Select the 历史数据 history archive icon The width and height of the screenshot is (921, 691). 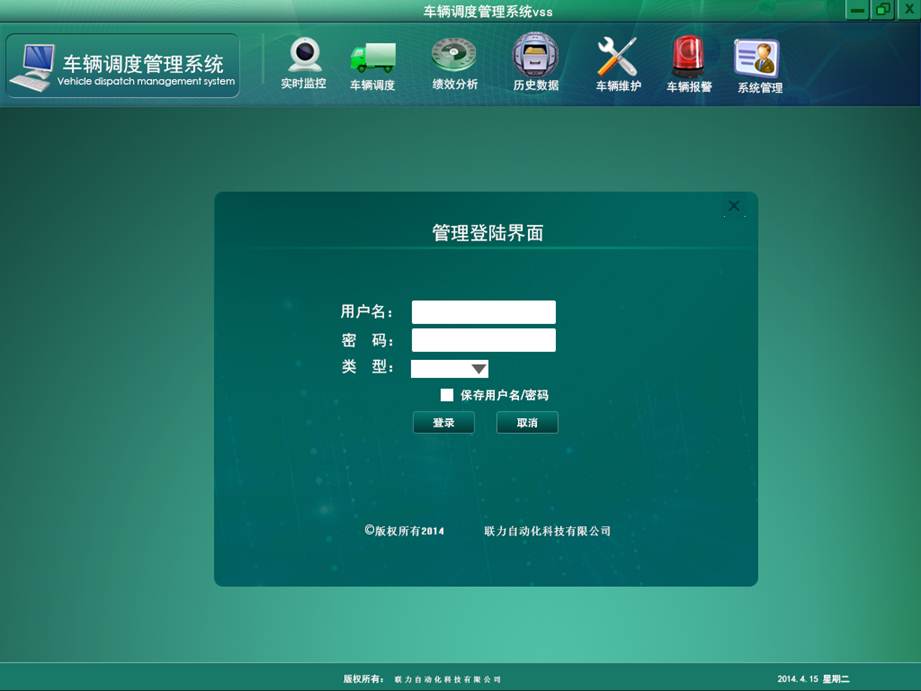point(535,55)
